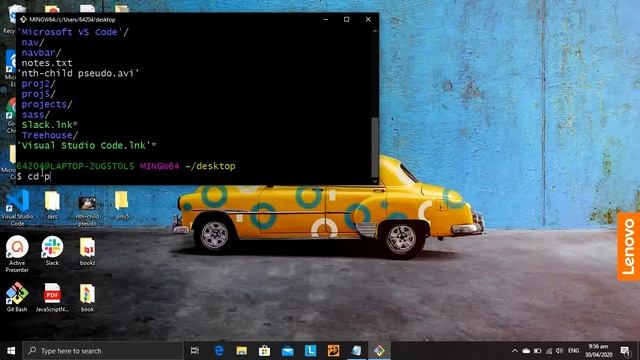
Task: Open Mail app from taskbar
Action: click(x=287, y=351)
